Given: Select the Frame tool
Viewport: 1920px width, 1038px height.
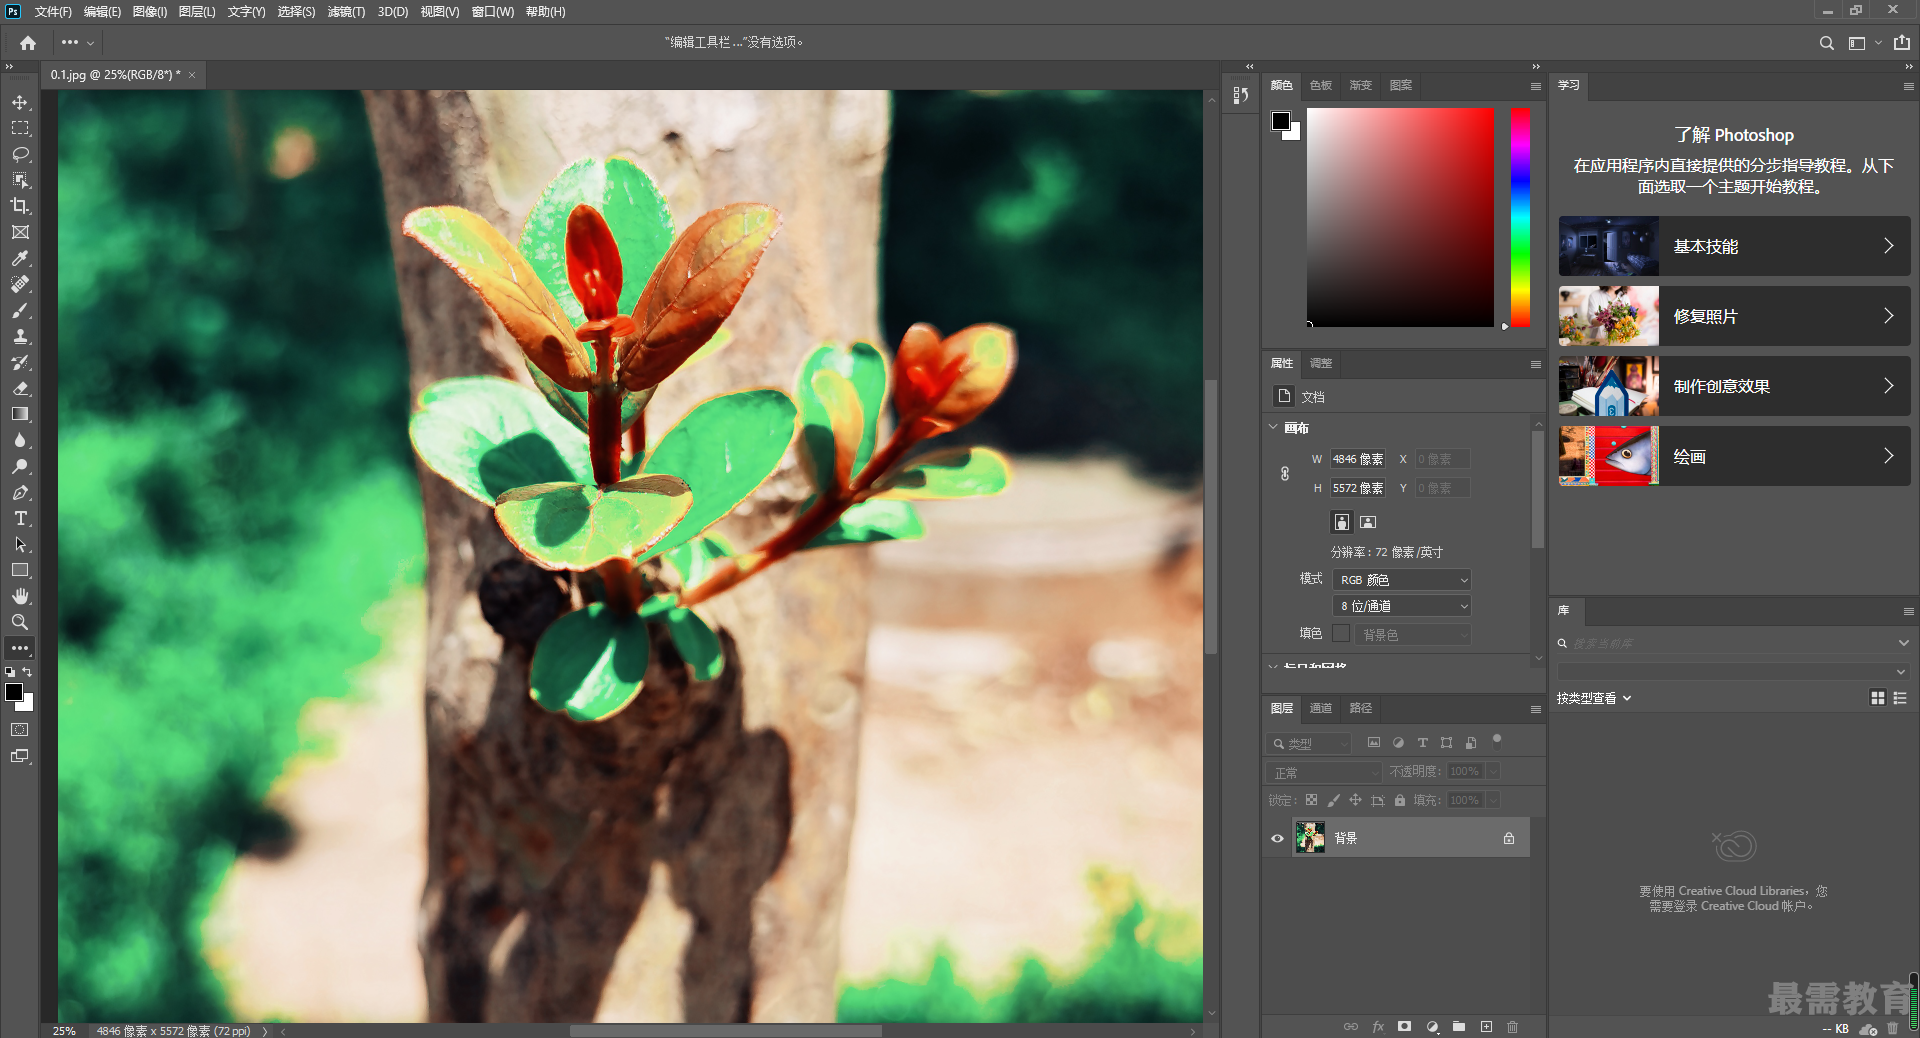Looking at the screenshot, I should click(20, 232).
